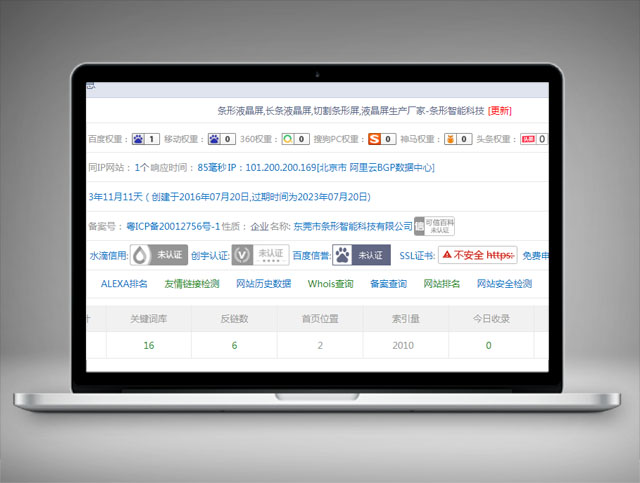The height and width of the screenshot is (483, 640).
Task: Click the 移动权重 label
Action: (x=184, y=139)
